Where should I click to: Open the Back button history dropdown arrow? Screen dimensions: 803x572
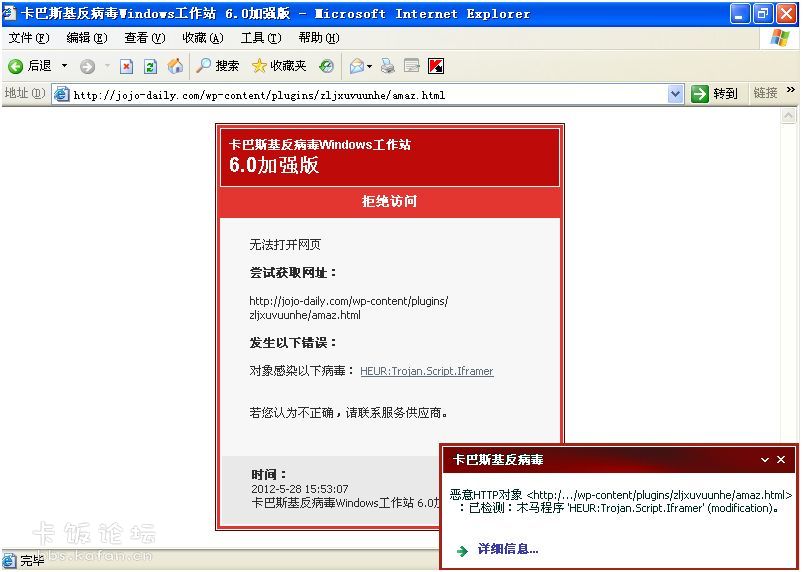(x=65, y=66)
